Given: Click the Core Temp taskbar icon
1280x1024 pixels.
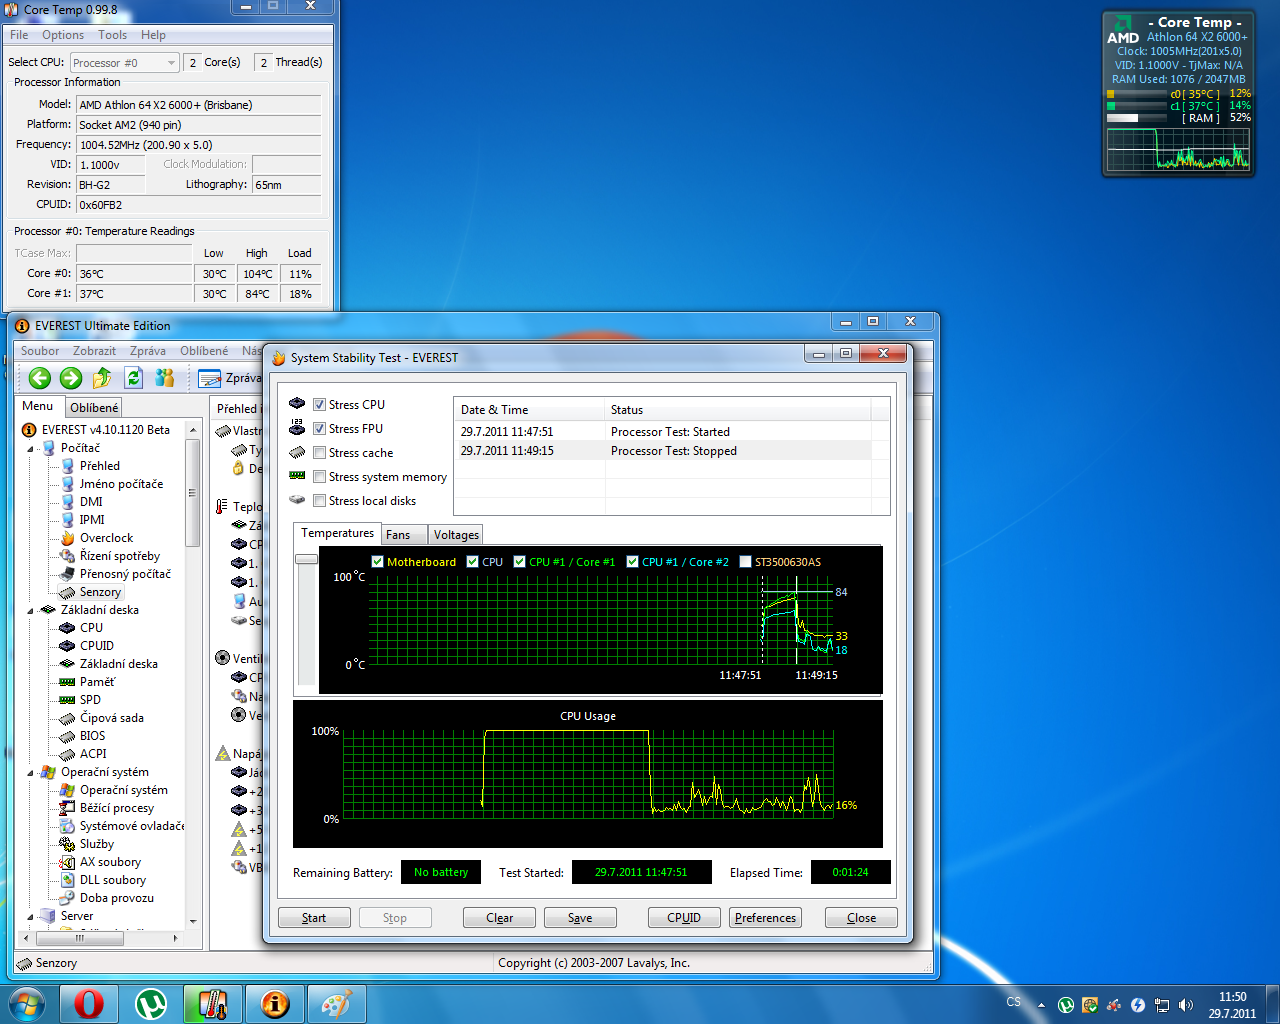Looking at the screenshot, I should (212, 1004).
